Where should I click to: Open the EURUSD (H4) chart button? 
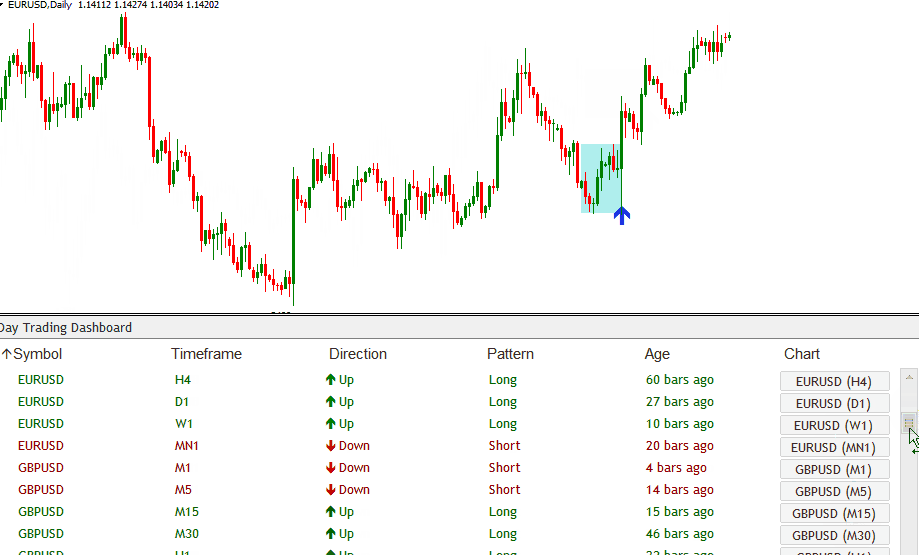[834, 381]
